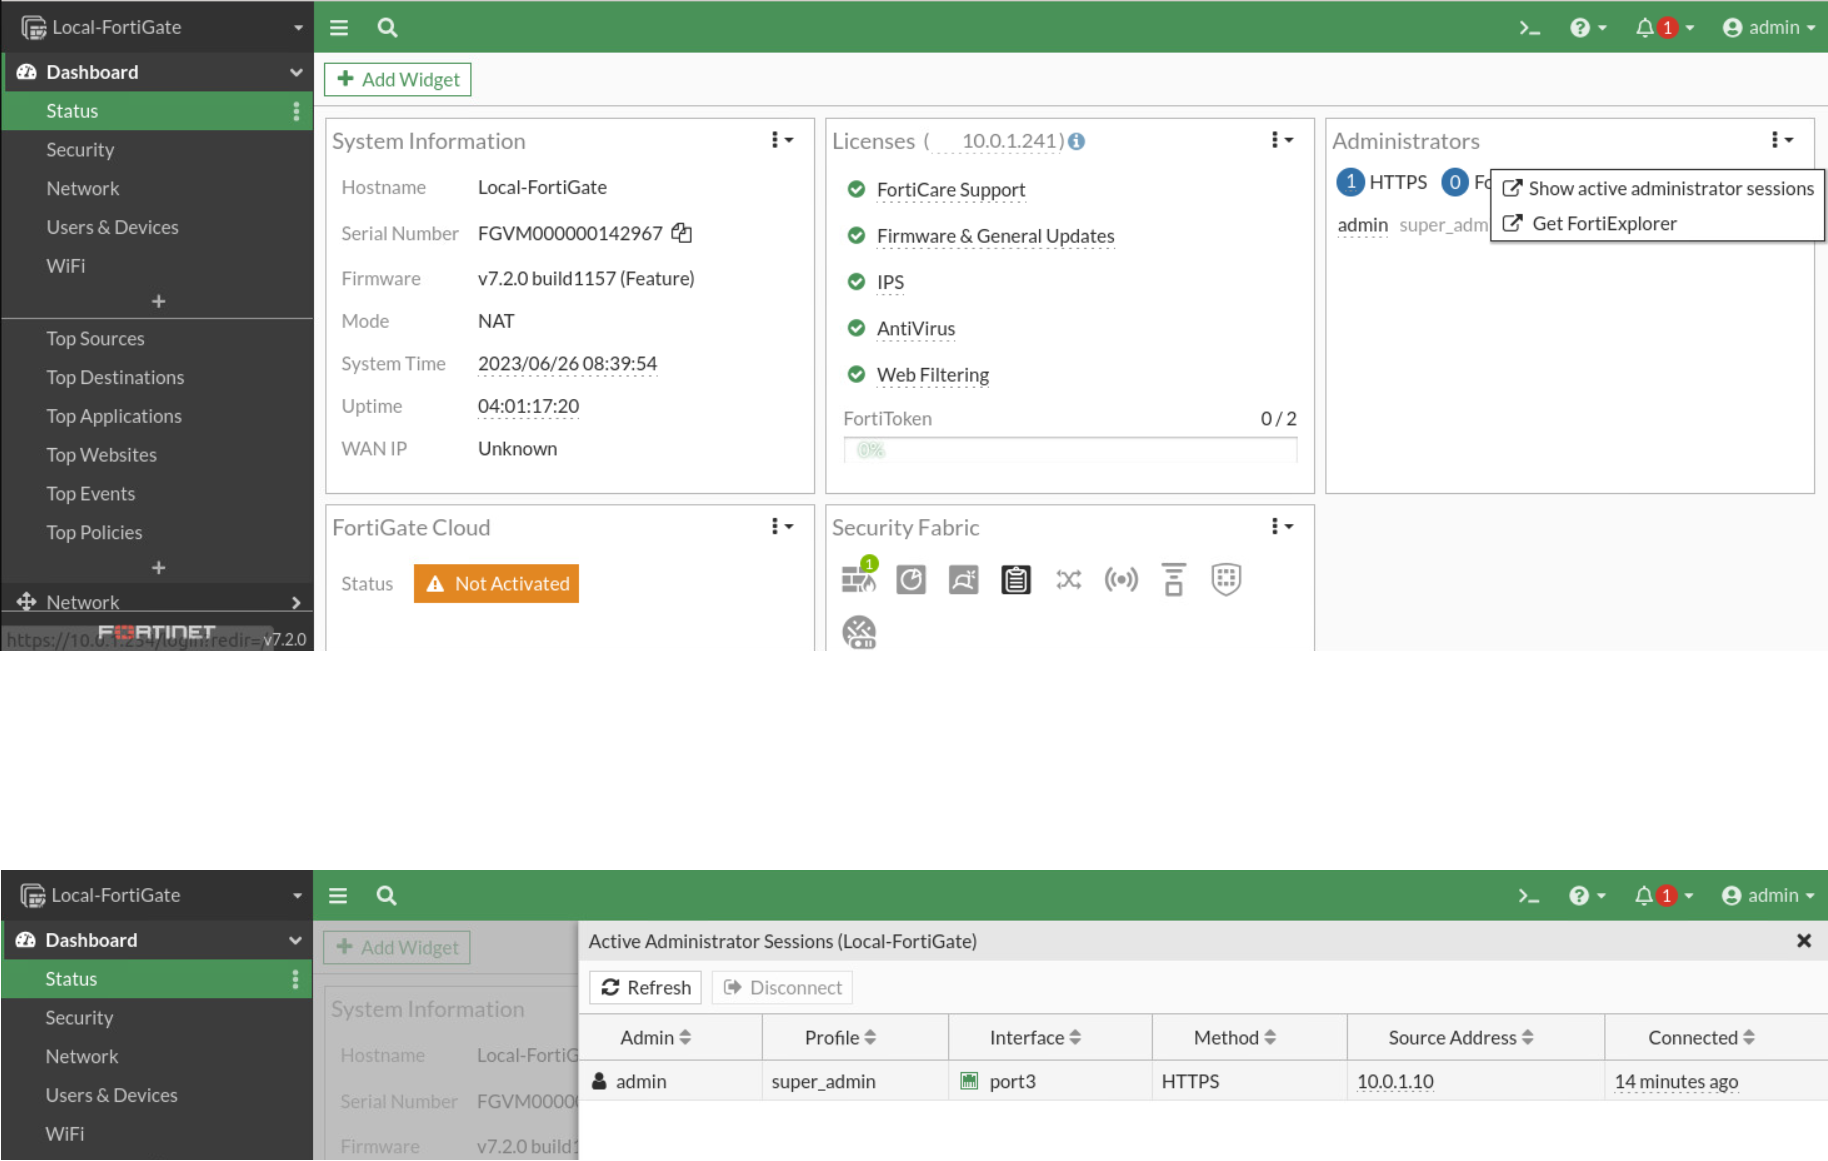Open the AntiVirus license link

915,329
